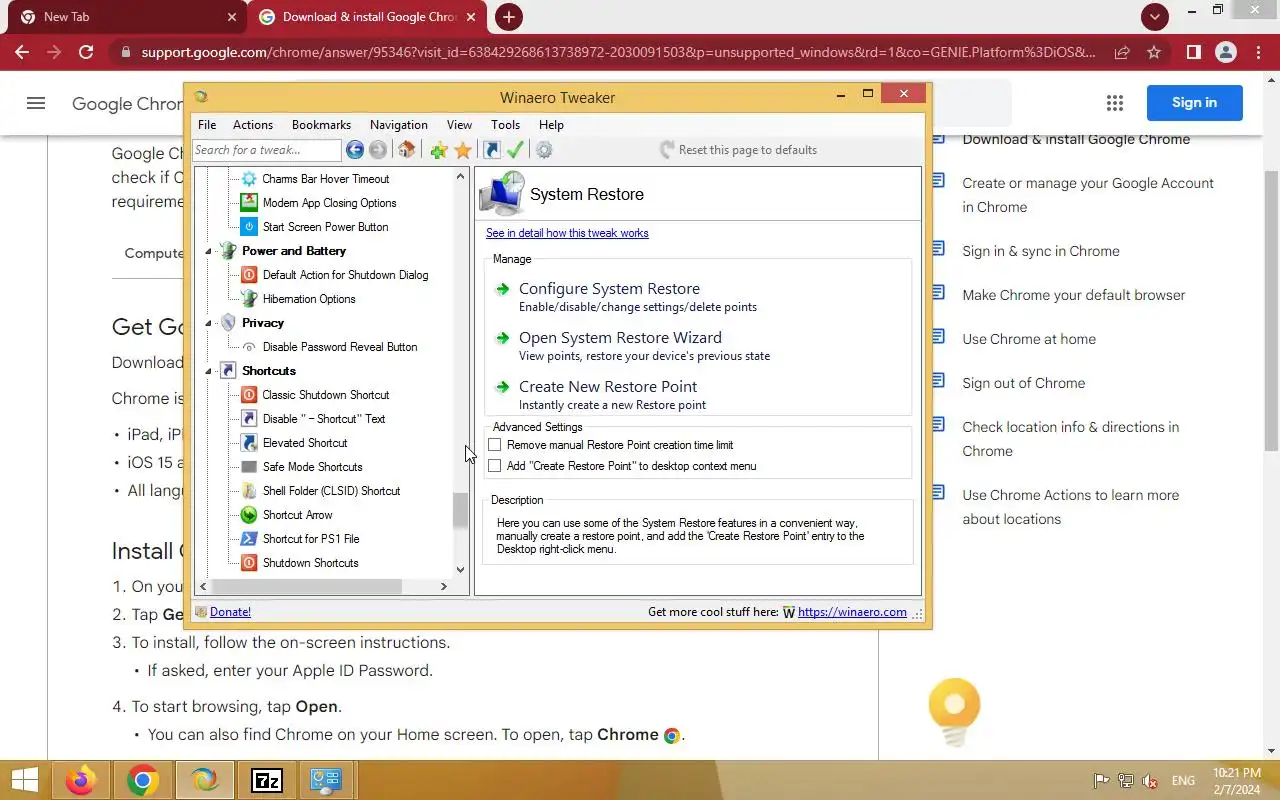The image size is (1280, 800).
Task: Click Open System Restore Wizard
Action: pyautogui.click(x=620, y=338)
